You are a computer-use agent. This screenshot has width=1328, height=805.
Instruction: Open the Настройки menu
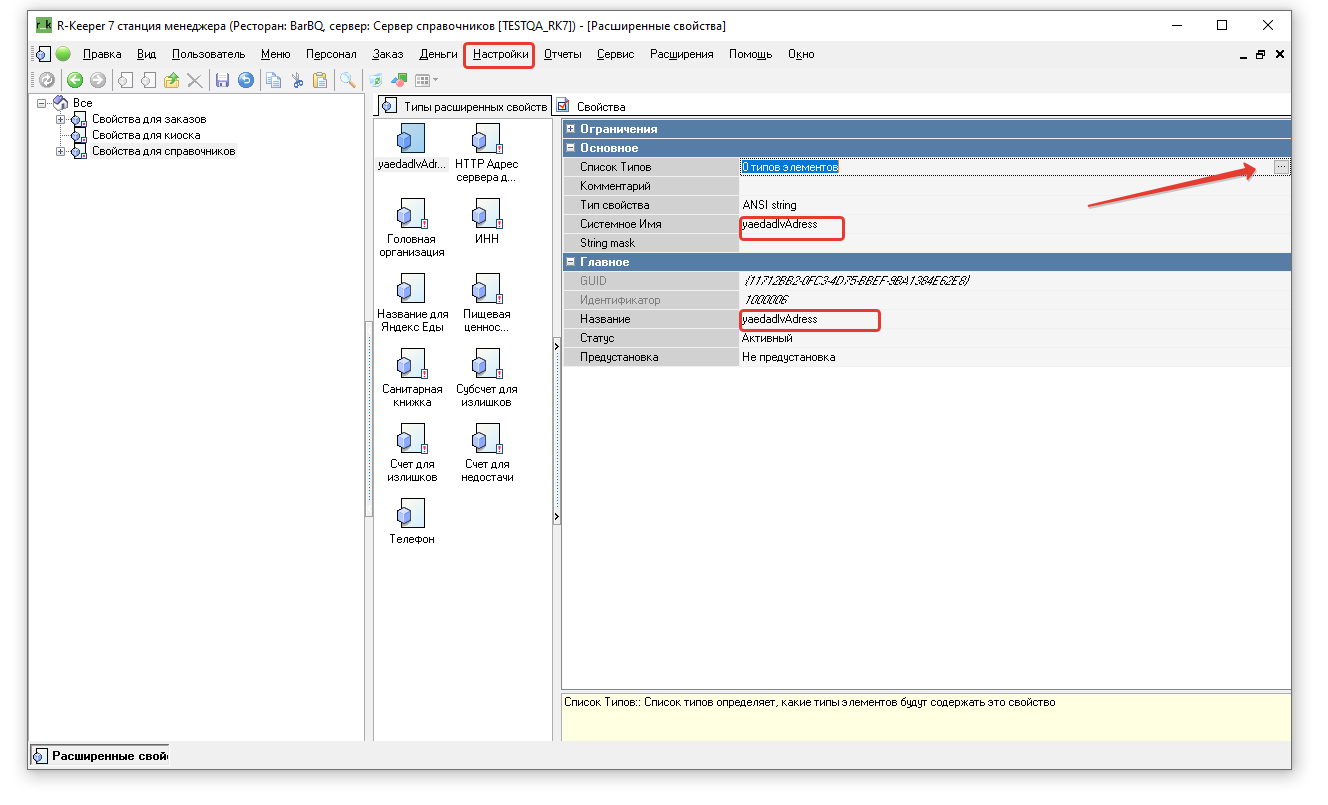point(500,54)
